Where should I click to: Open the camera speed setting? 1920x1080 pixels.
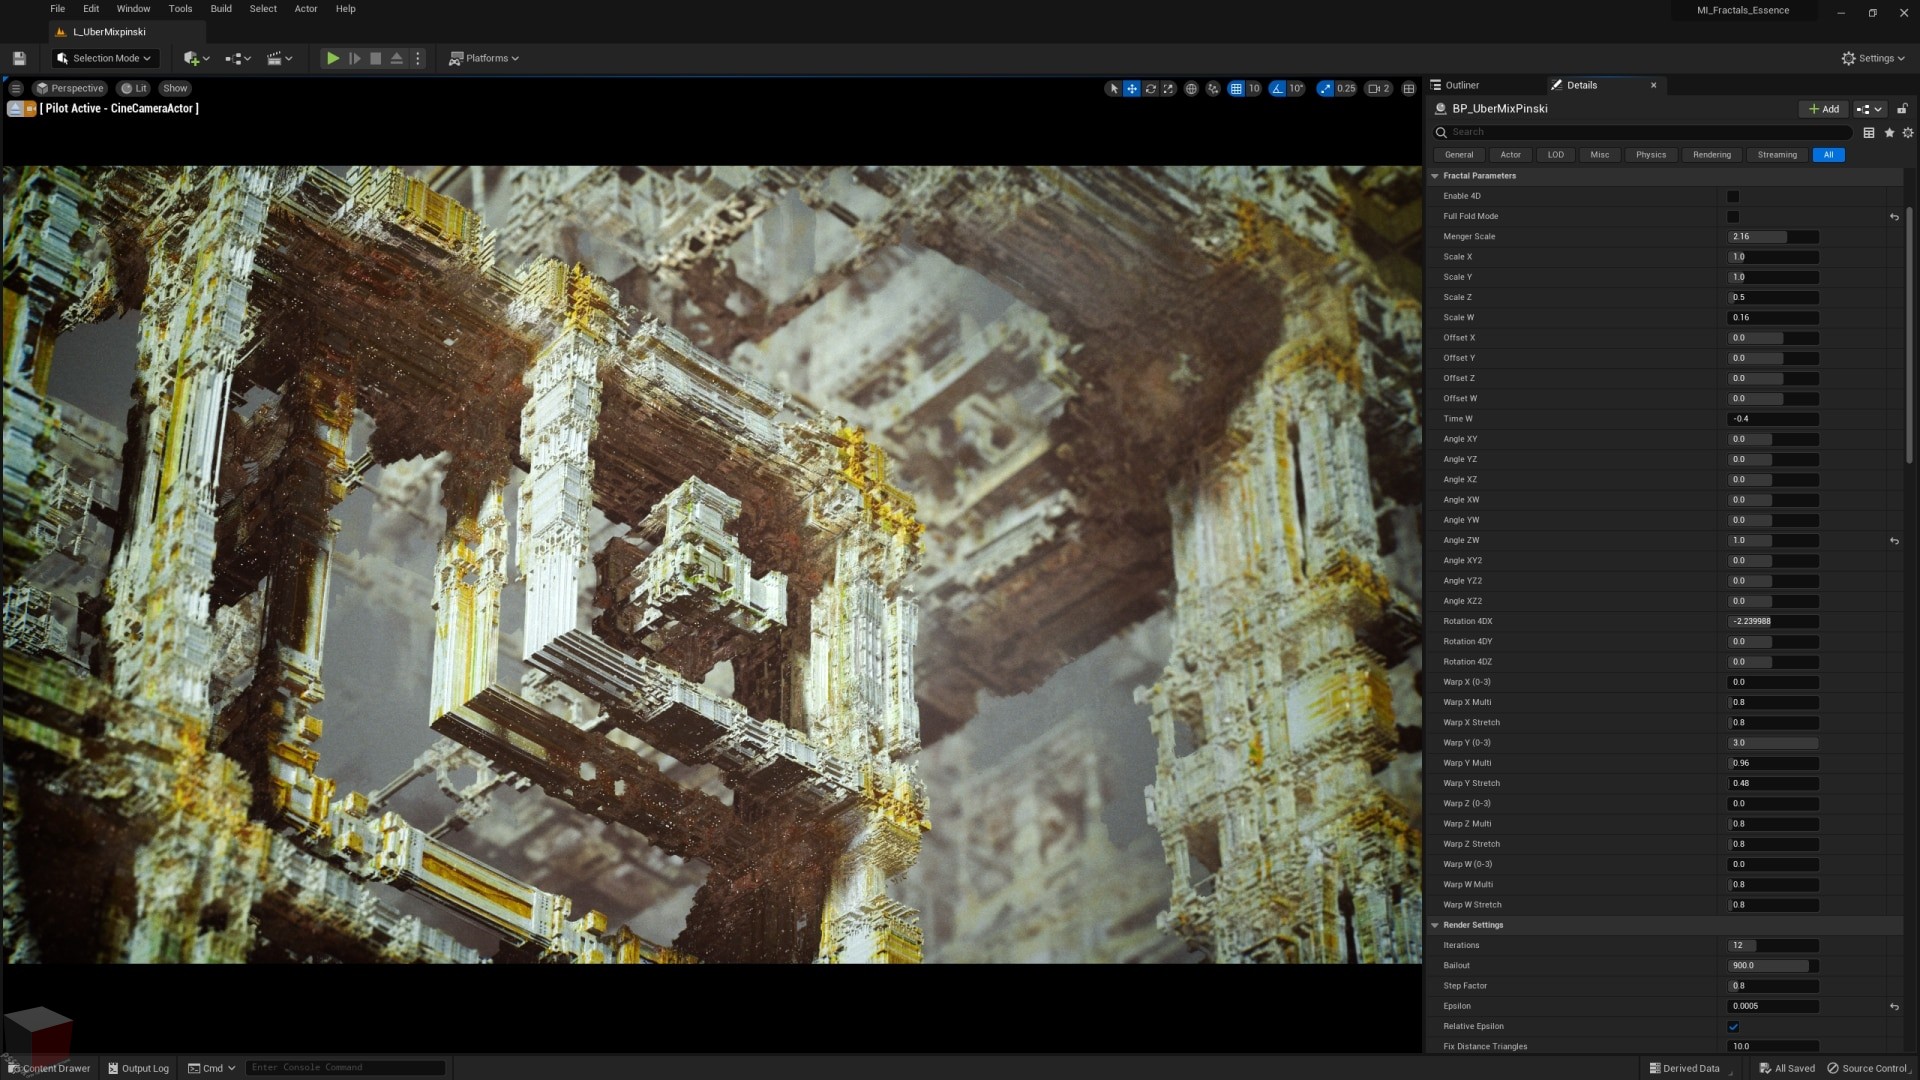point(1379,88)
